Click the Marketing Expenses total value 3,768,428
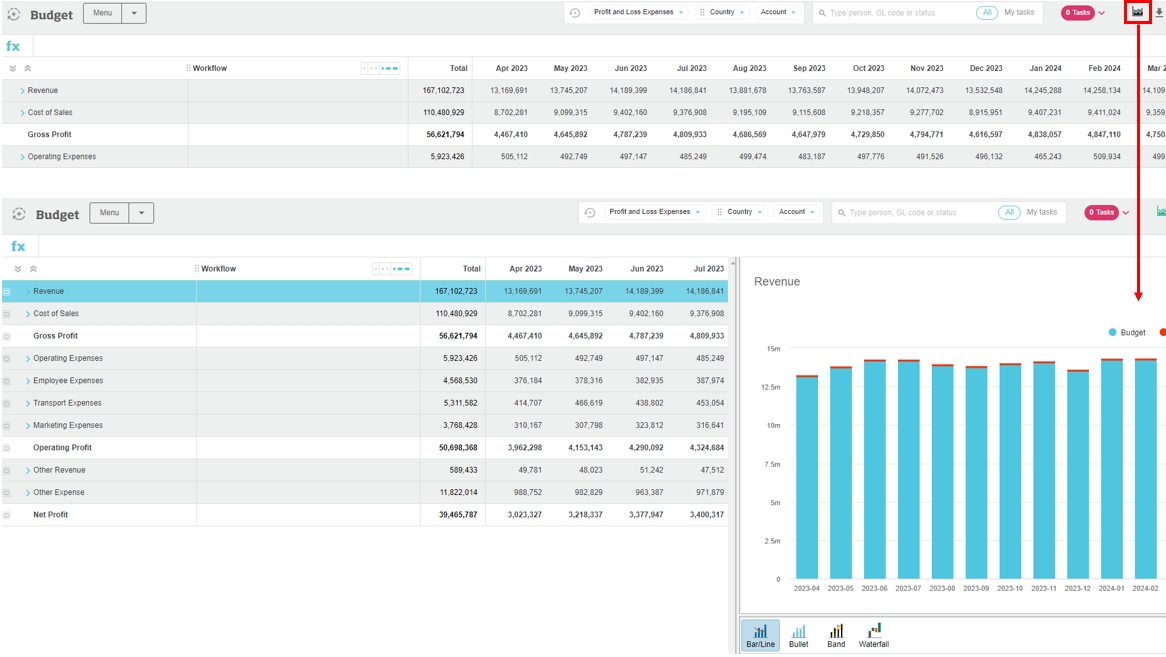 pos(460,426)
